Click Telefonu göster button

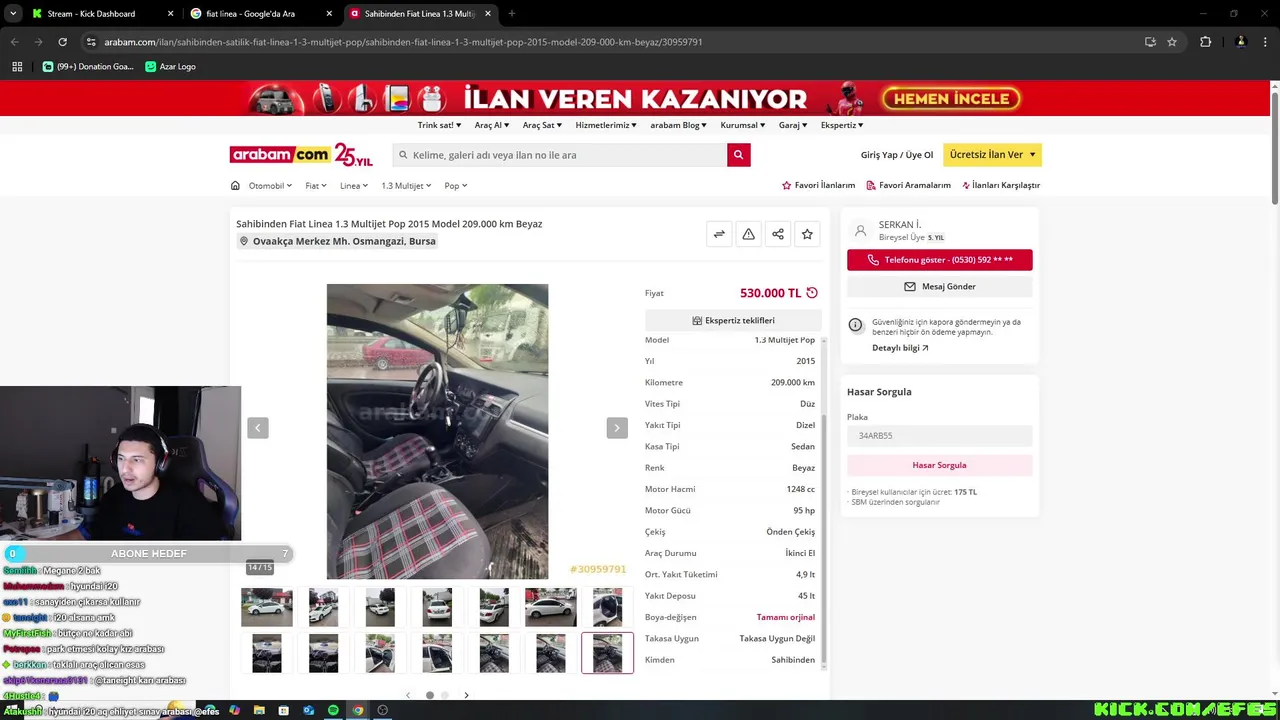pyautogui.click(x=939, y=260)
